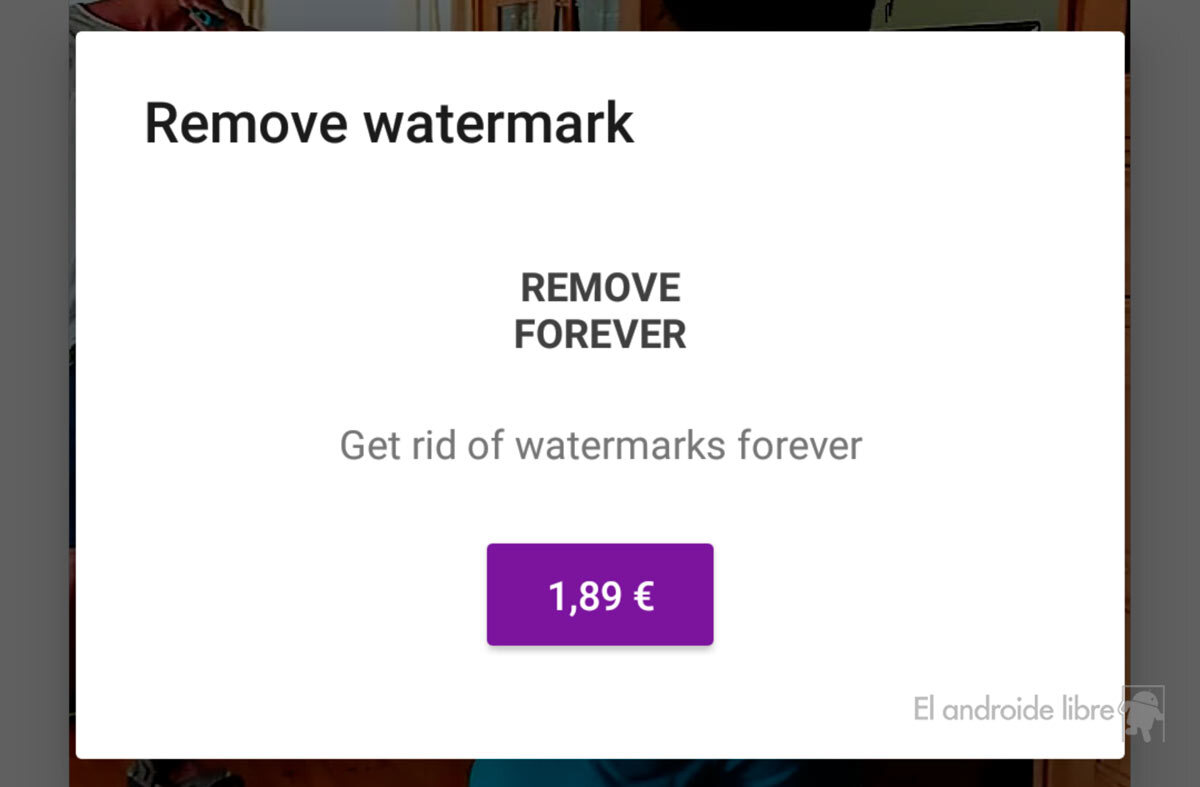Click the word libre in the watermark
1200x787 pixels.
click(x=1088, y=709)
